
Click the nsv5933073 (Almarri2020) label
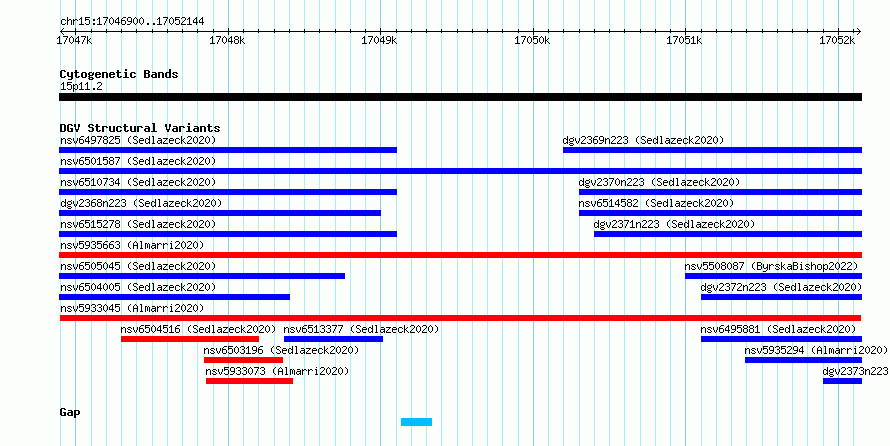pos(278,371)
